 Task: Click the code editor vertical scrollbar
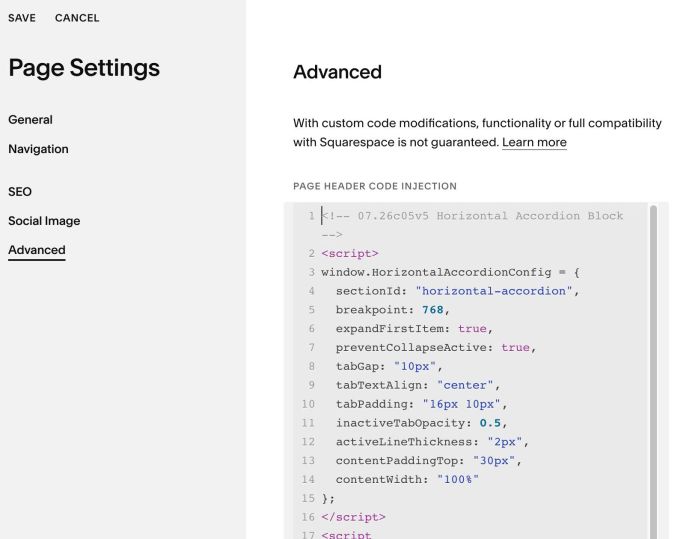[653, 371]
